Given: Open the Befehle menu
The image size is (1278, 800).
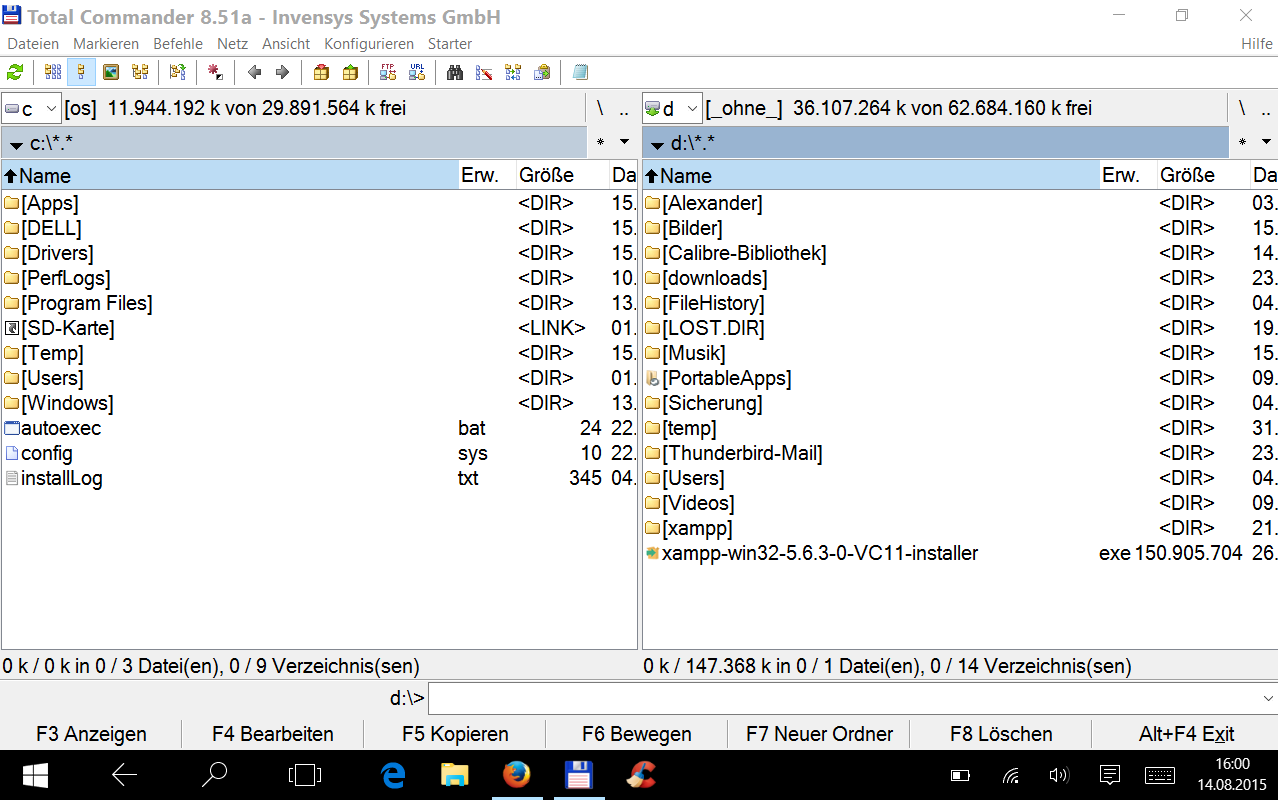Looking at the screenshot, I should click(178, 44).
